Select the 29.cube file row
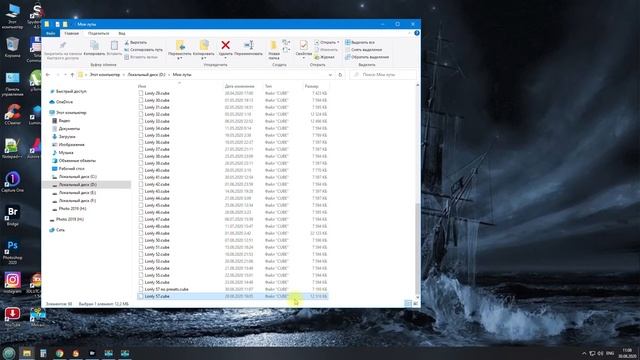640x360 pixels. coord(233,93)
